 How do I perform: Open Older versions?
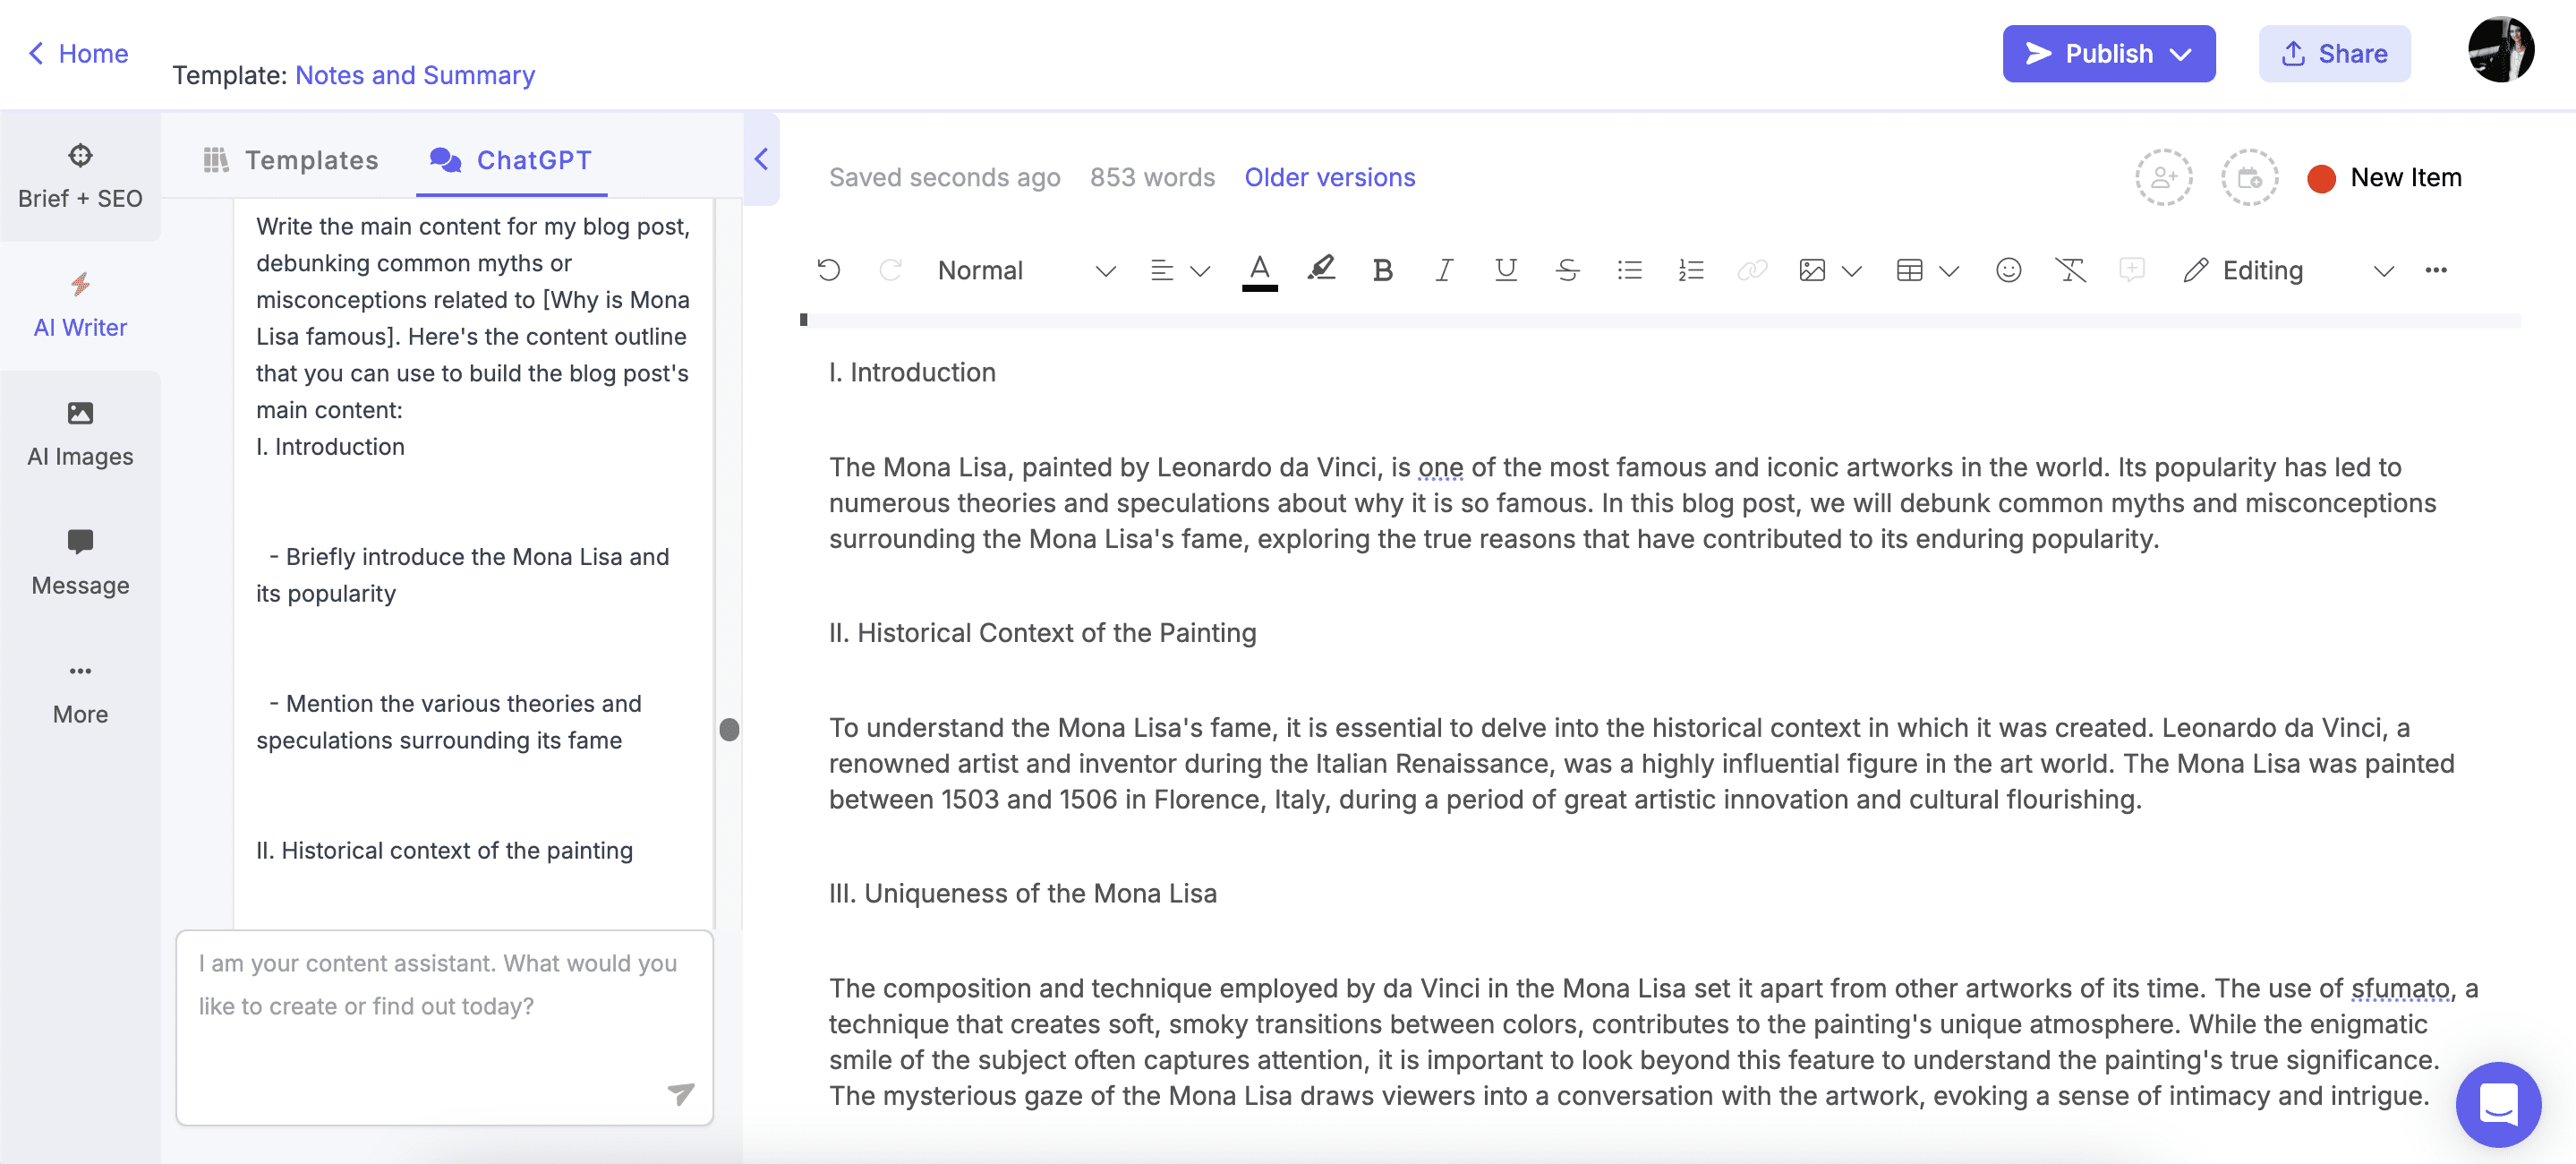point(1329,177)
